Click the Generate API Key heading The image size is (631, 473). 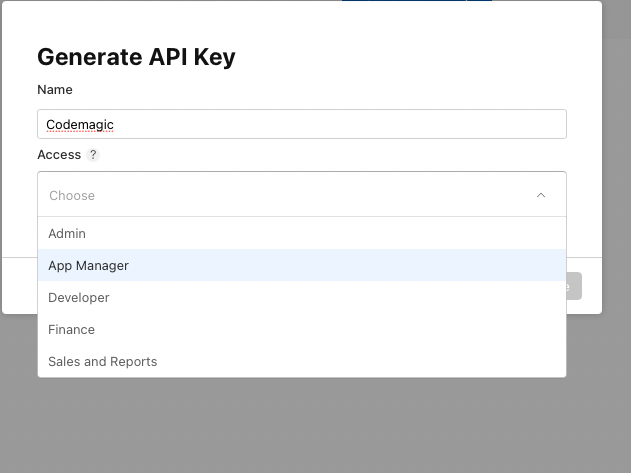click(136, 57)
